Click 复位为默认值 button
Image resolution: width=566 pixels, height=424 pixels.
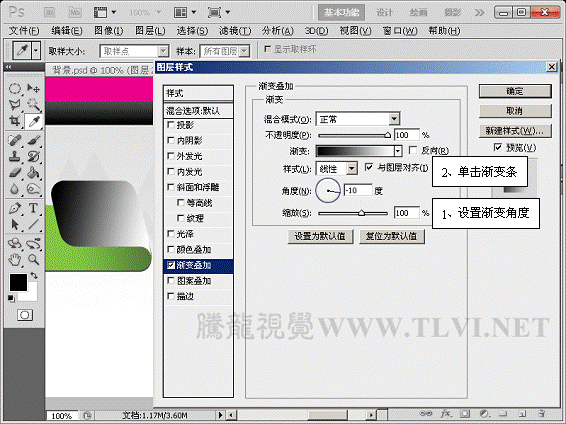pyautogui.click(x=392, y=237)
